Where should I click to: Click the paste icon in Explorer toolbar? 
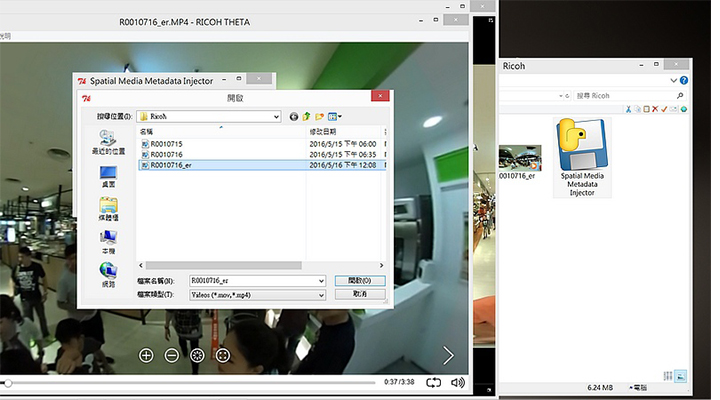647,109
